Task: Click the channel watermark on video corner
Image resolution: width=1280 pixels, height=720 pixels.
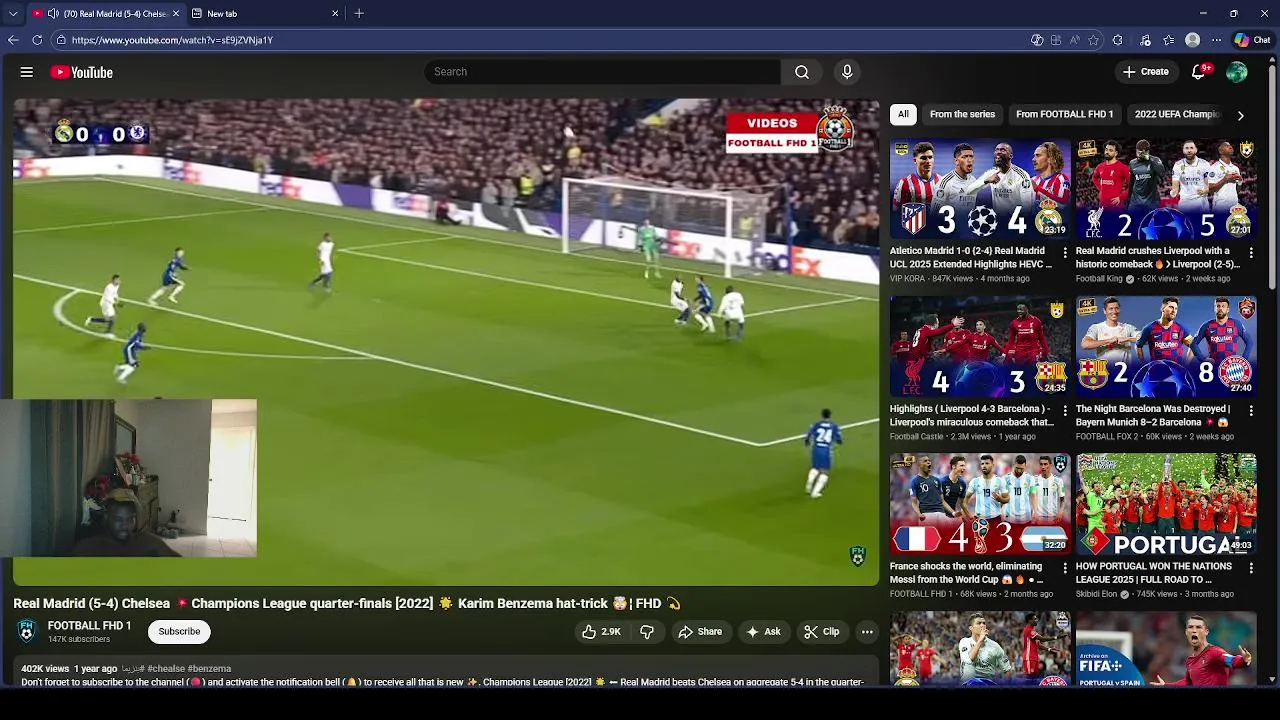Action: 857,556
